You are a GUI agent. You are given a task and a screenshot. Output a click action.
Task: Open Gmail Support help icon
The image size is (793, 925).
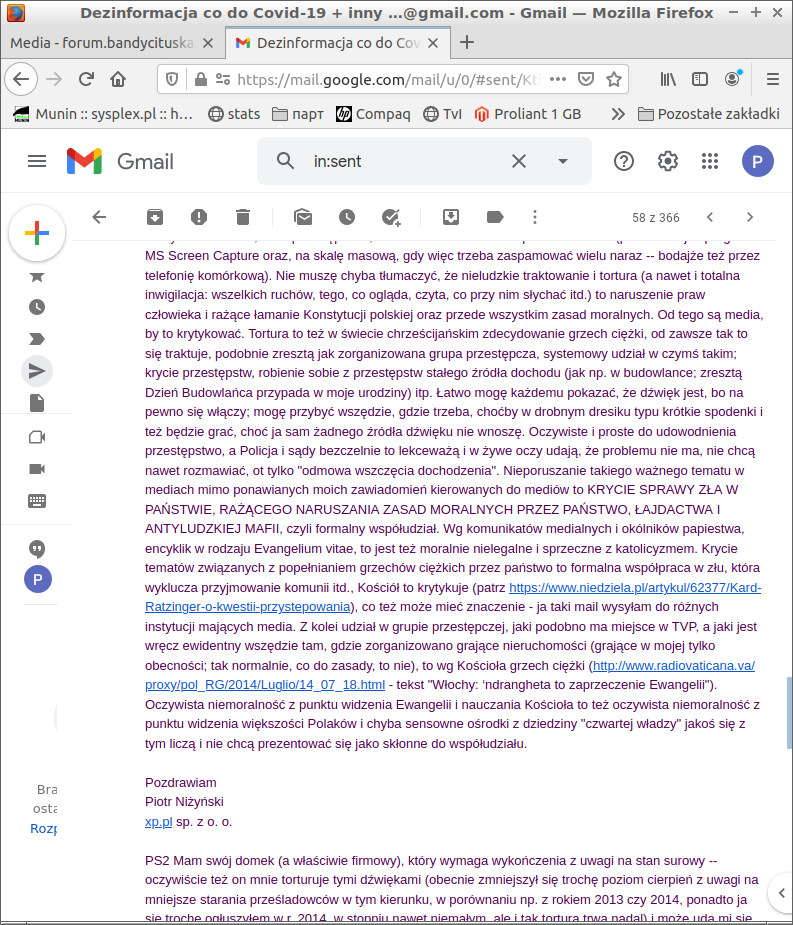pyautogui.click(x=624, y=161)
